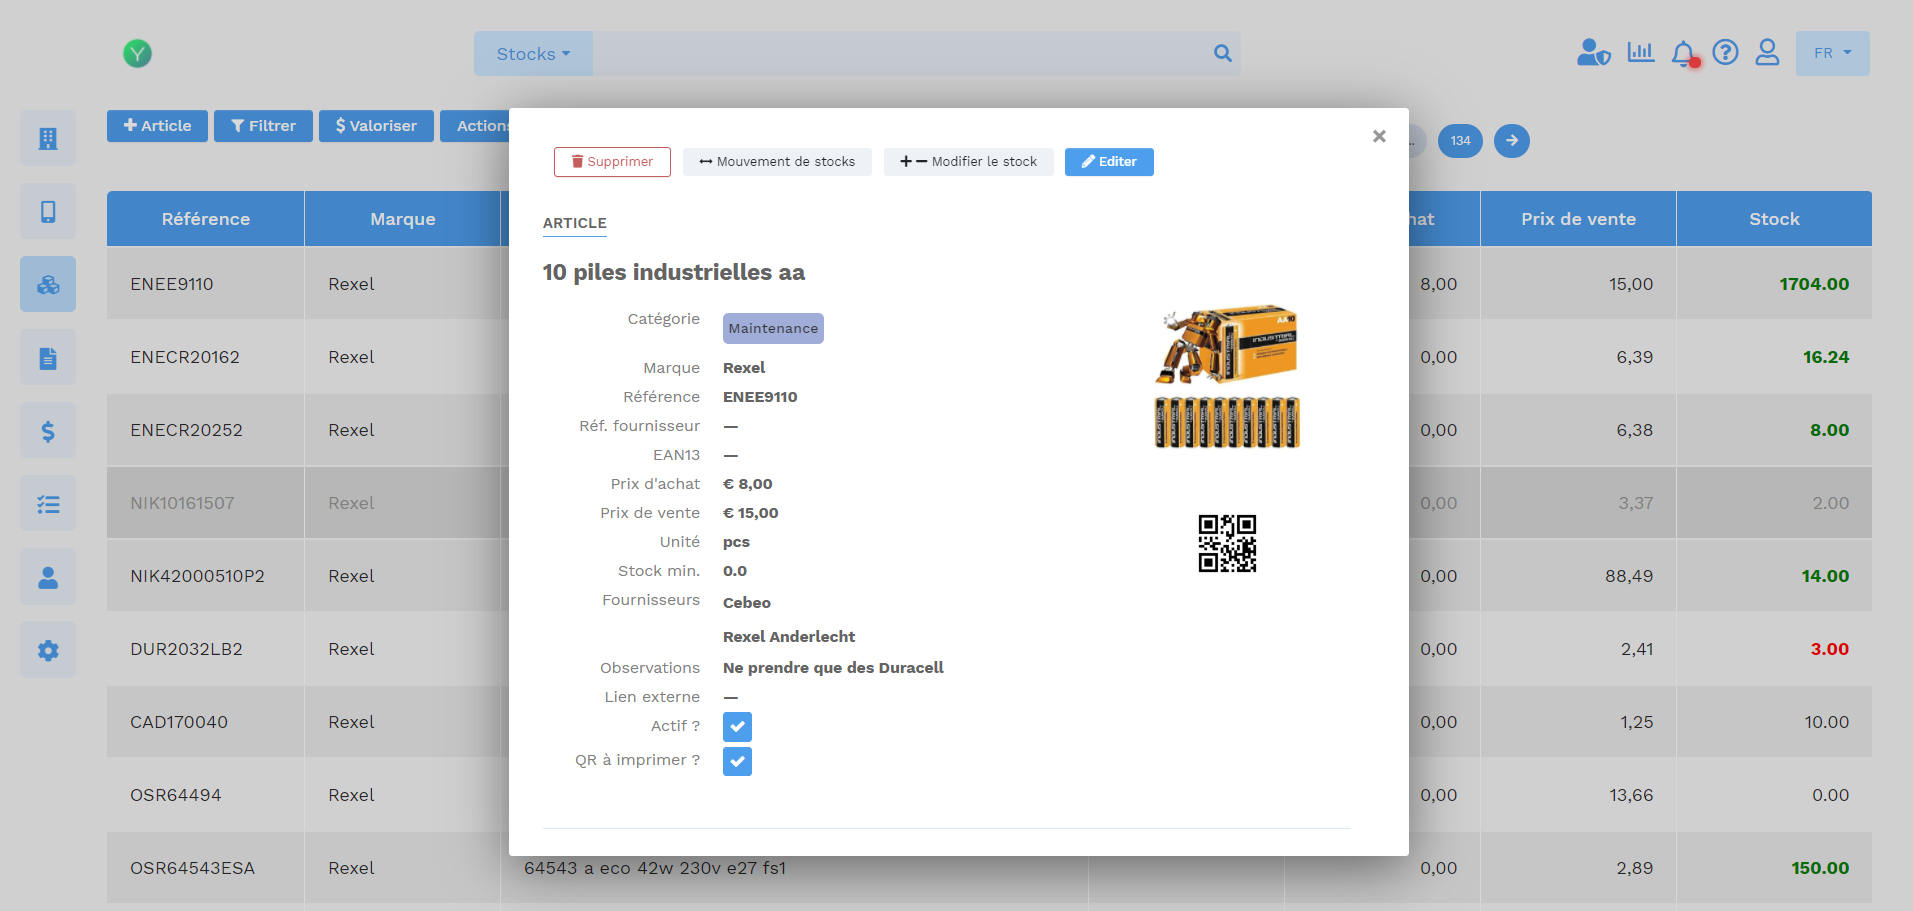Click the Rexel Anderlecht supplier text

click(789, 637)
